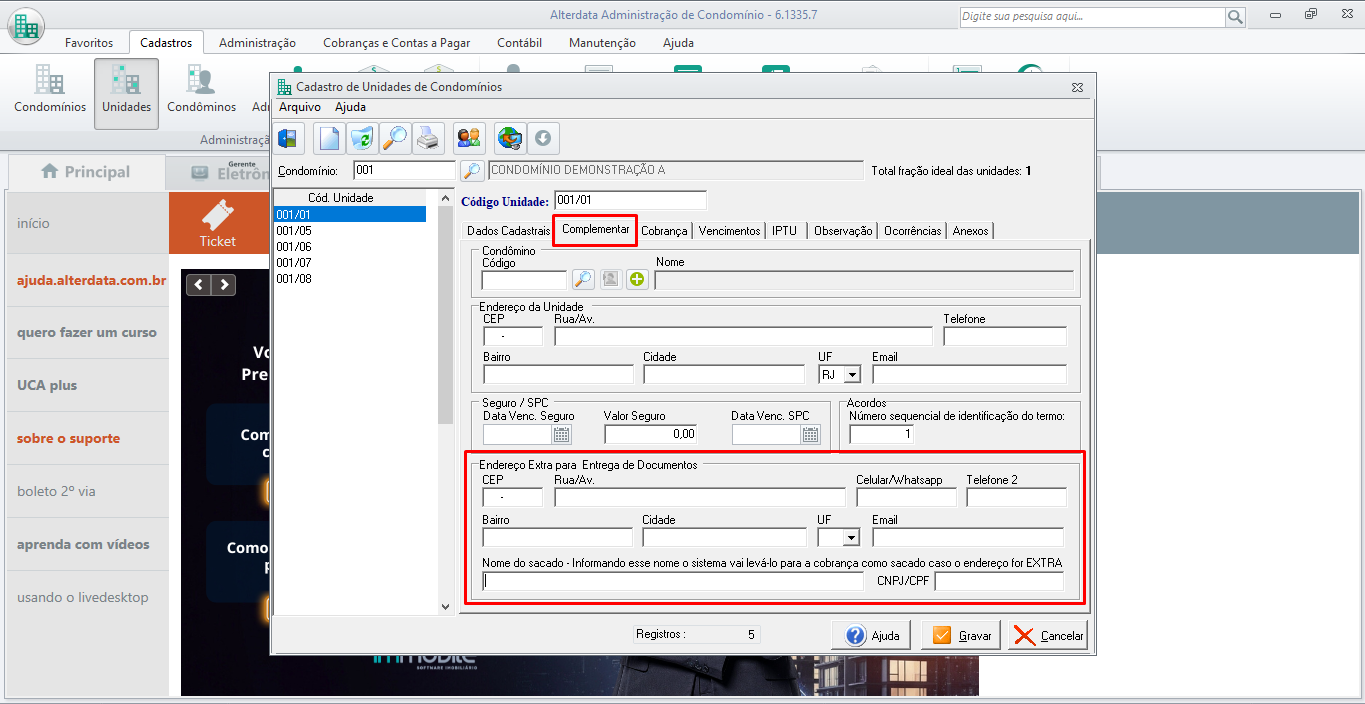Image resolution: width=1365 pixels, height=704 pixels.
Task: Click the blank page New record icon
Action: point(329,138)
